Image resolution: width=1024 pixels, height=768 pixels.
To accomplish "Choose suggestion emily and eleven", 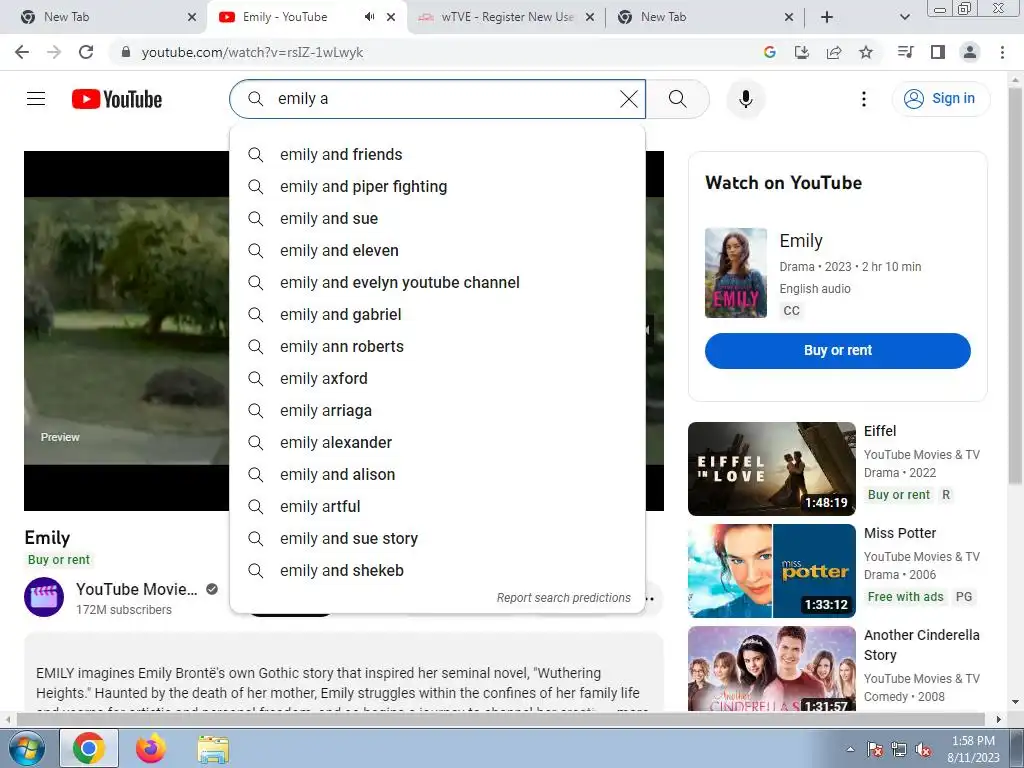I will click(x=438, y=250).
